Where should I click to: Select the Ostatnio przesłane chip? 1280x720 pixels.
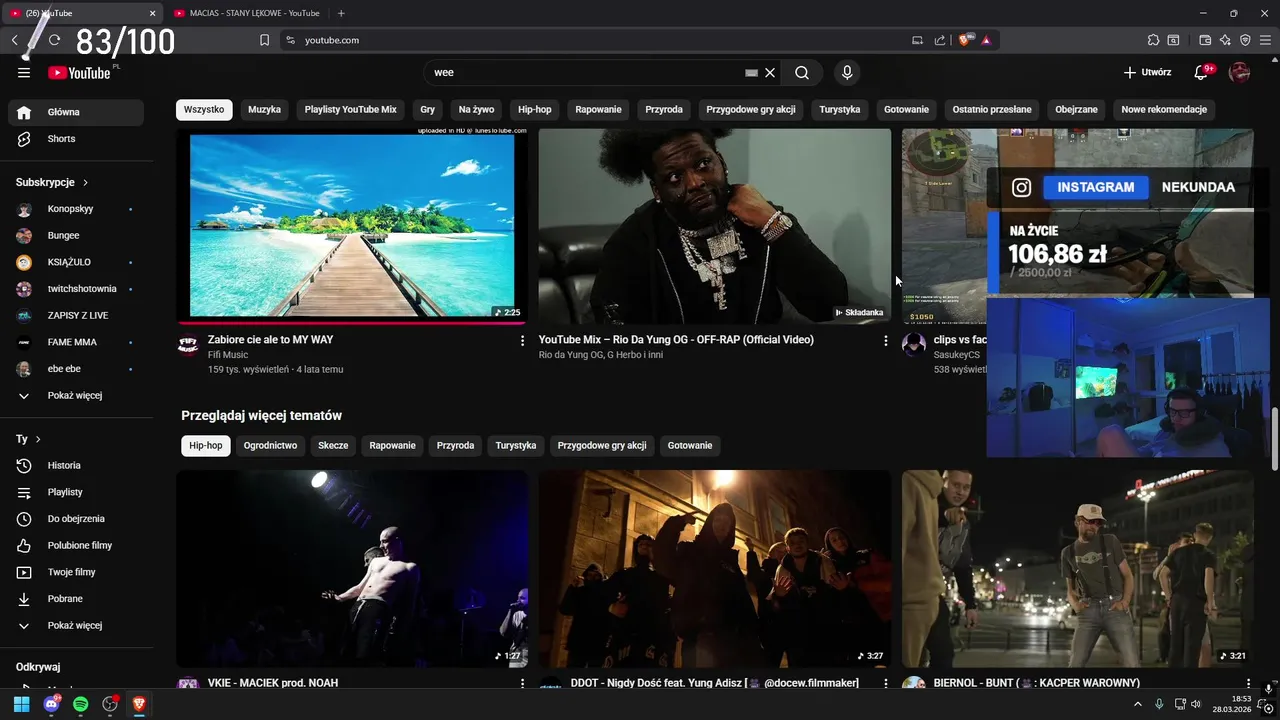pyautogui.click(x=992, y=109)
